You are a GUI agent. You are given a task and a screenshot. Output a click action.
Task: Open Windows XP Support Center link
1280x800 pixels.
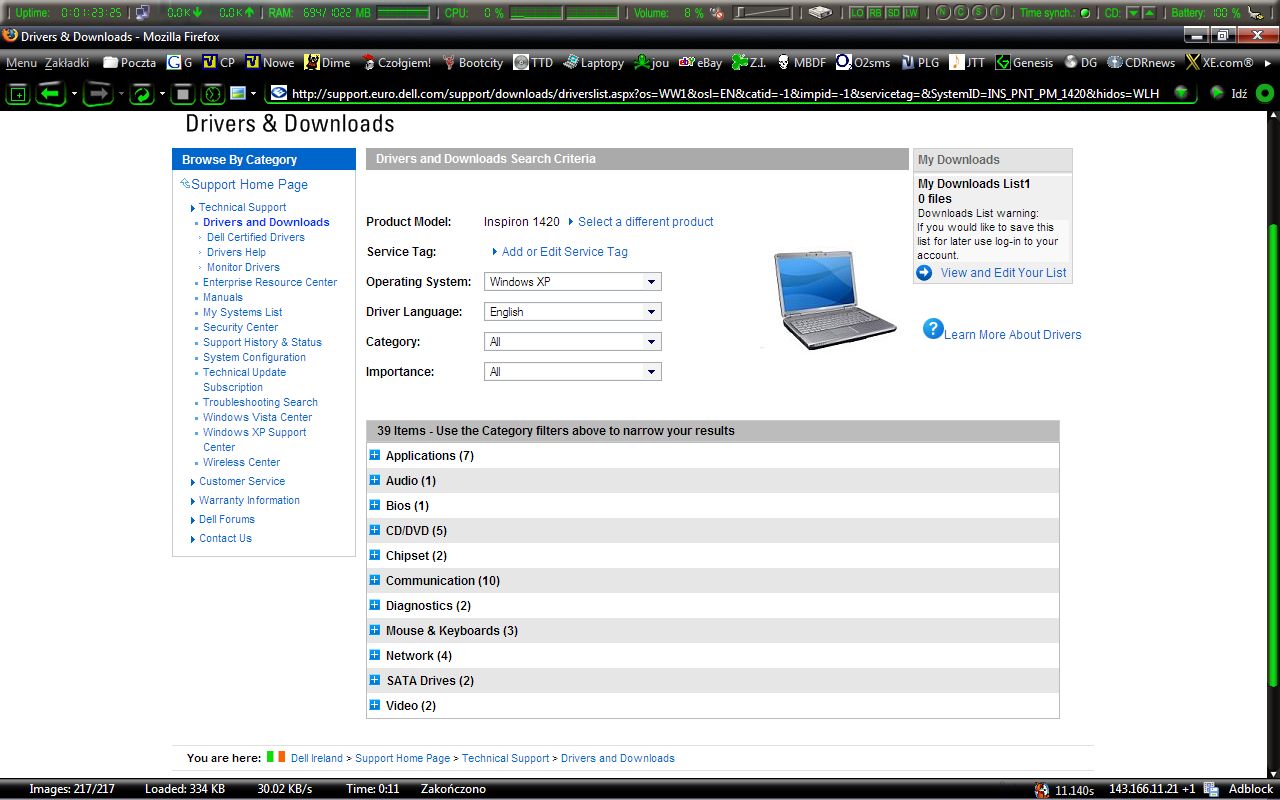tap(254, 440)
